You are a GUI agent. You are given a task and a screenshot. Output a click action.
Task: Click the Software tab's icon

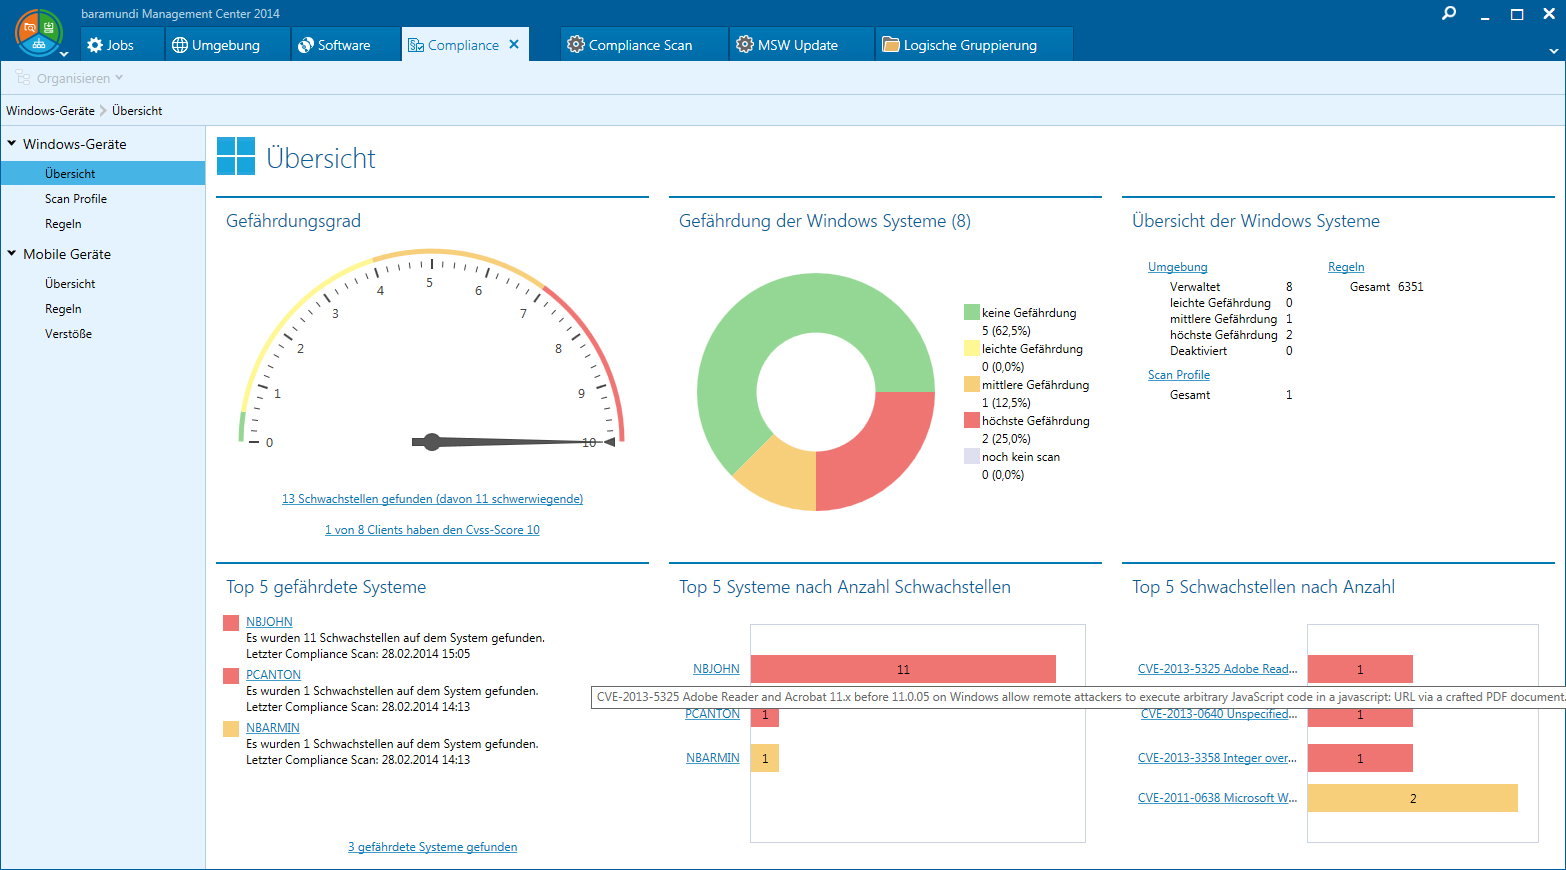tap(306, 45)
